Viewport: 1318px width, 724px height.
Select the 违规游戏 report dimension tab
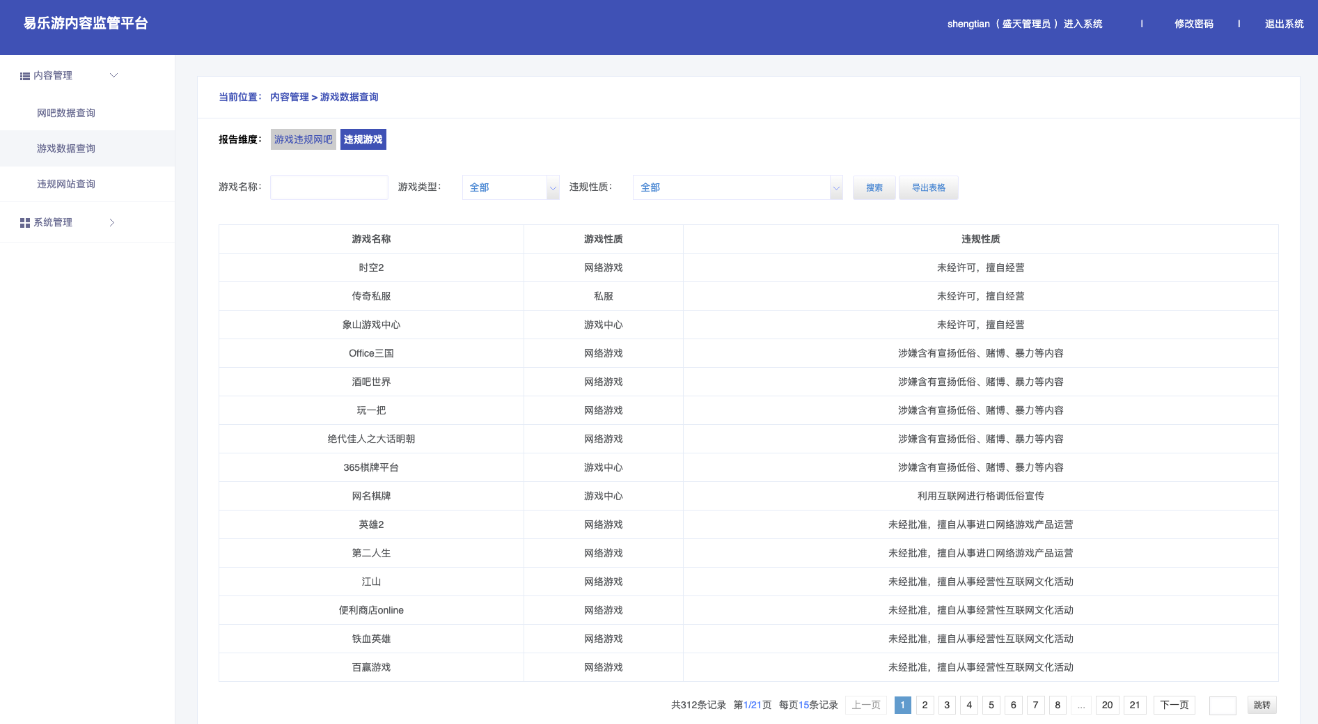363,140
